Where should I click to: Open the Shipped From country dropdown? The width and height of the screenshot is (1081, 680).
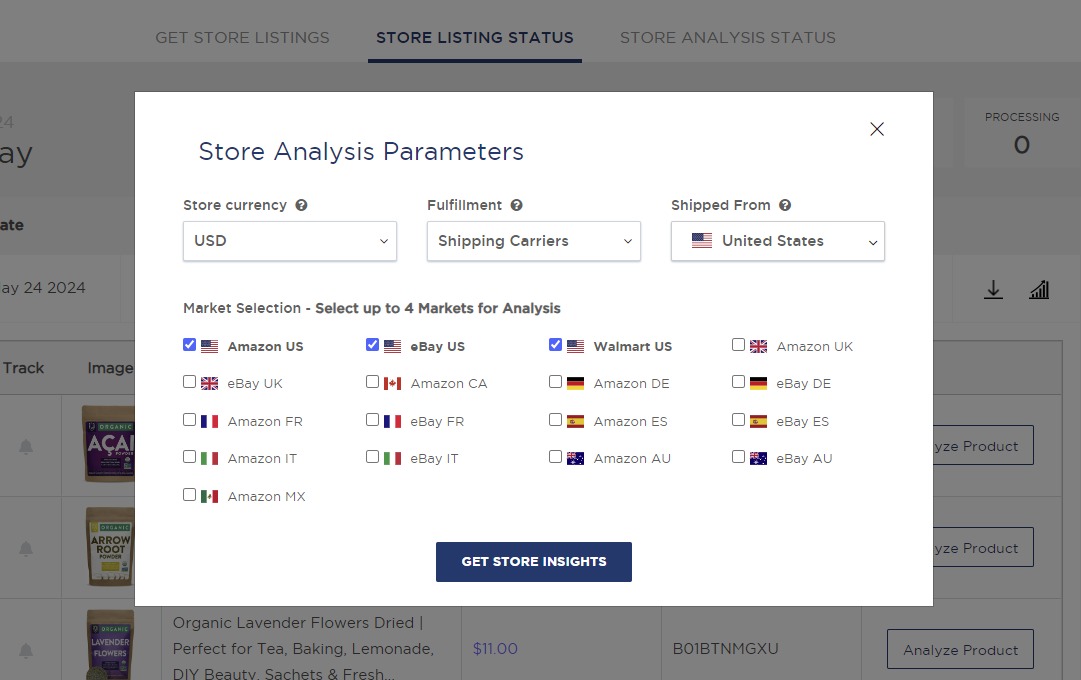[777, 241]
